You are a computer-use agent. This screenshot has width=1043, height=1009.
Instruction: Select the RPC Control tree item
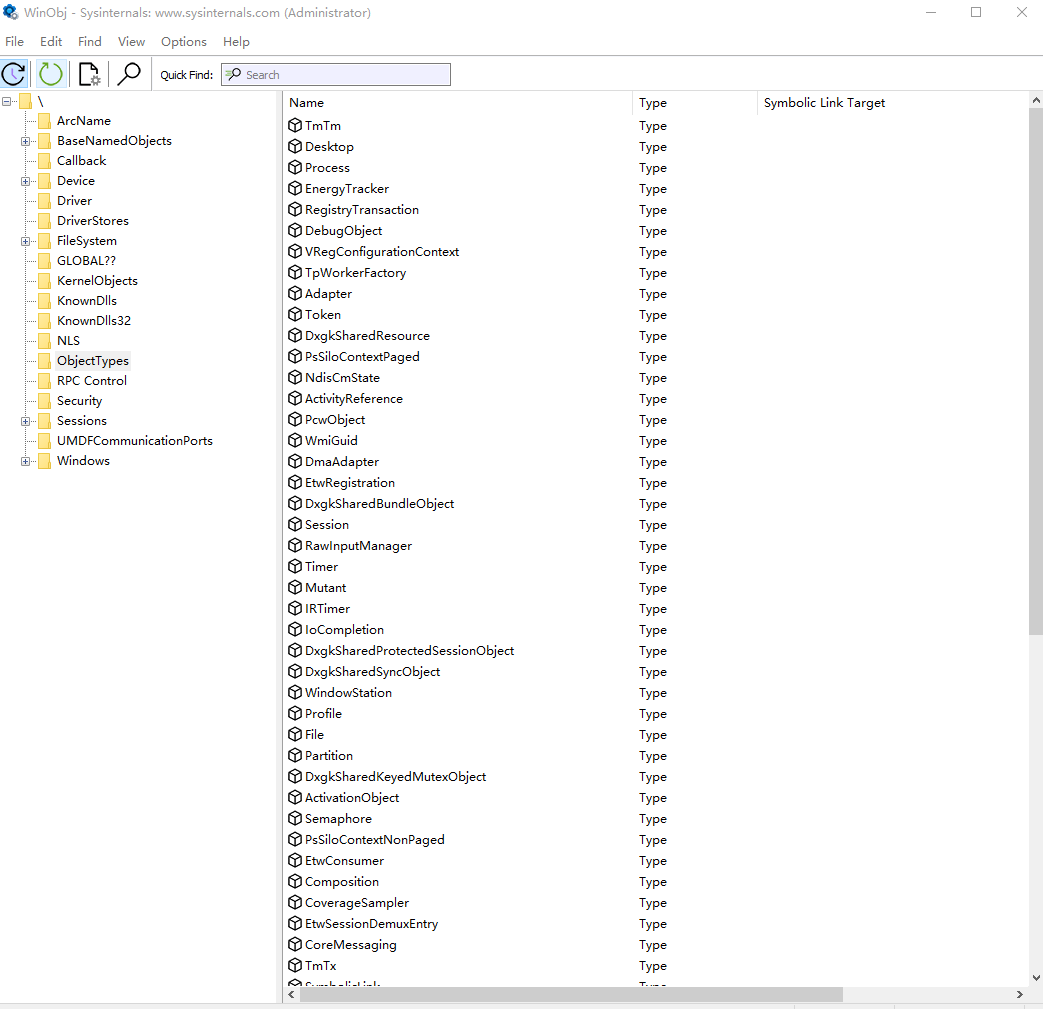click(x=92, y=381)
